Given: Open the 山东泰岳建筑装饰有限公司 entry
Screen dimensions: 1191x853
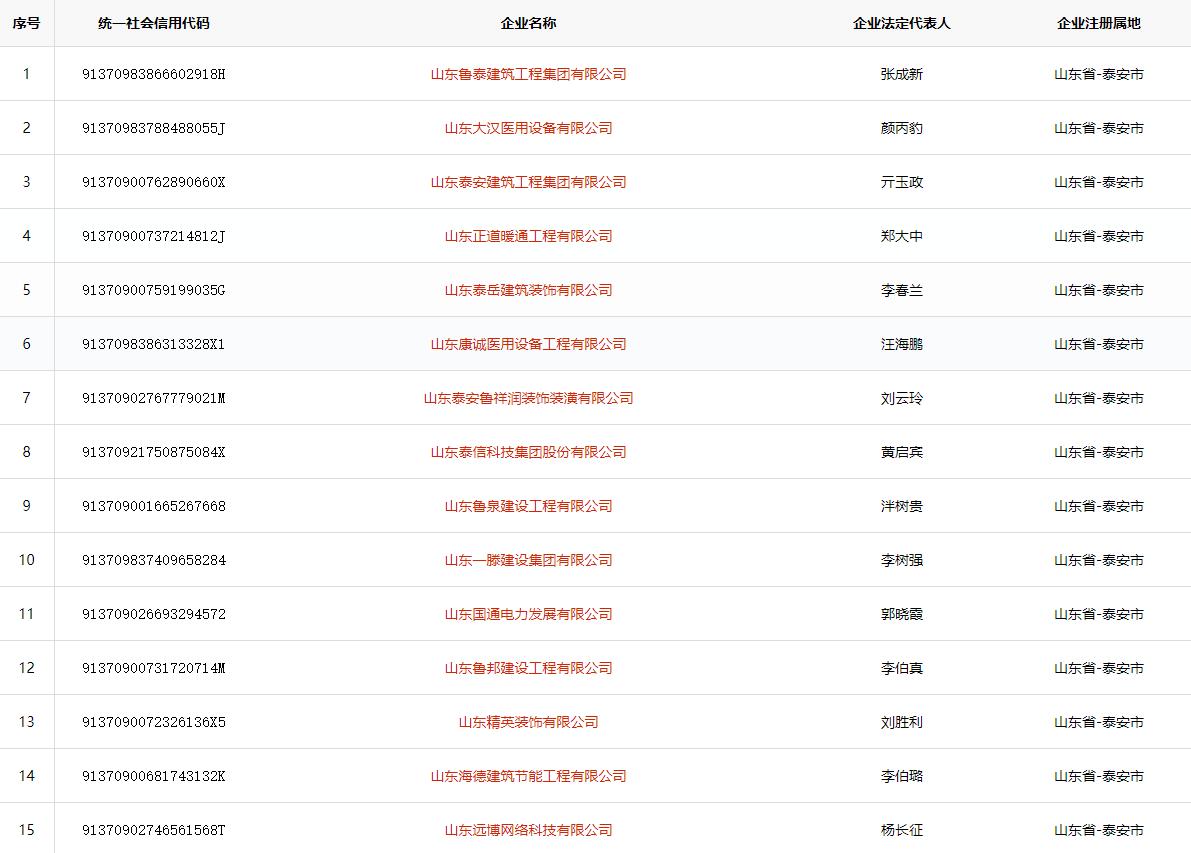Looking at the screenshot, I should point(528,290).
